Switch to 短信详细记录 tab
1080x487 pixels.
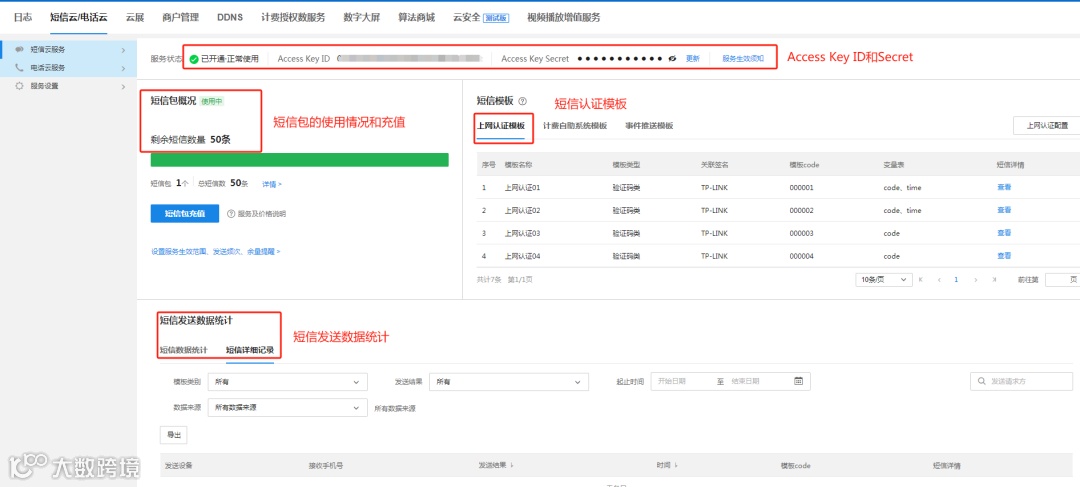click(x=250, y=350)
